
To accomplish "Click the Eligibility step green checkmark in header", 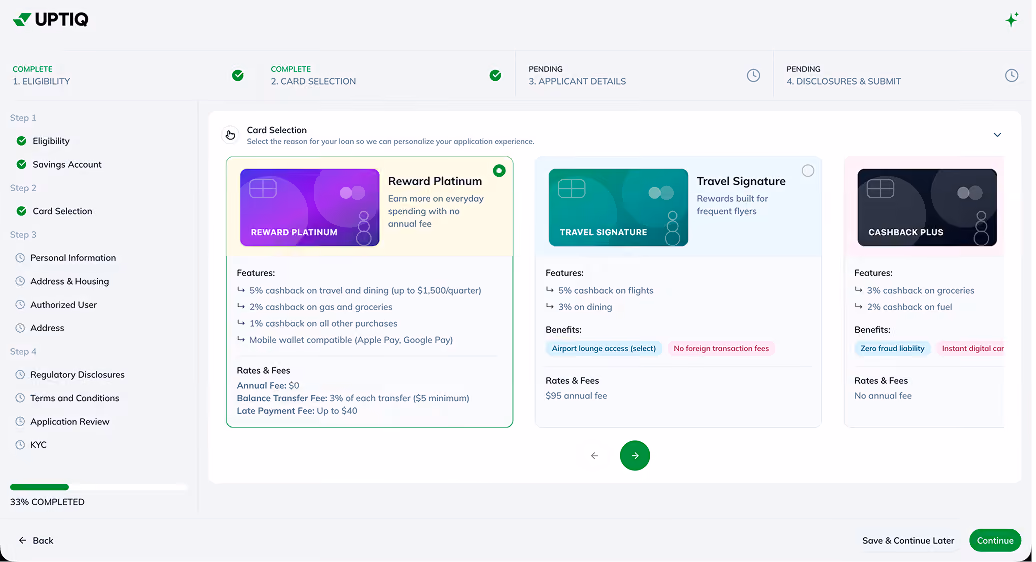I will point(238,75).
